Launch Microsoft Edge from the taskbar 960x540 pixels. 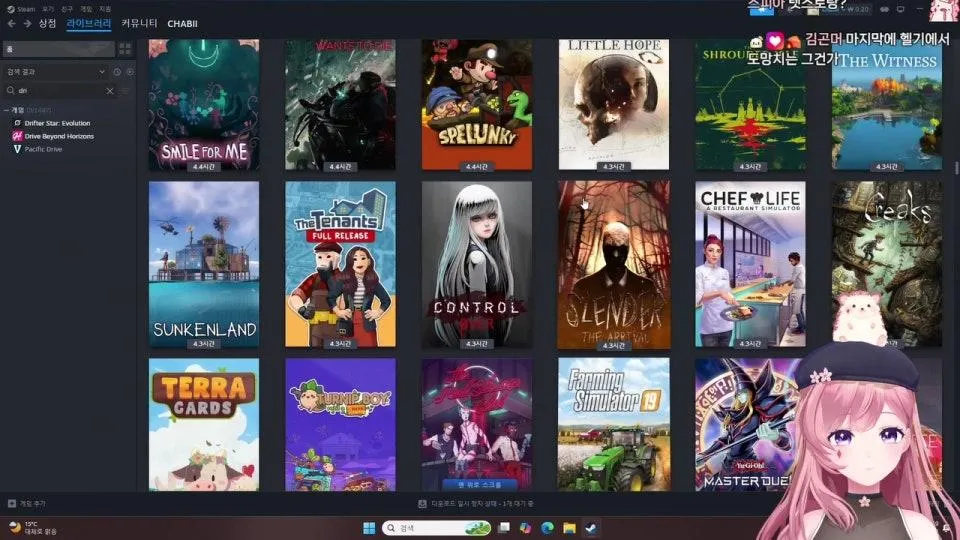[547, 528]
